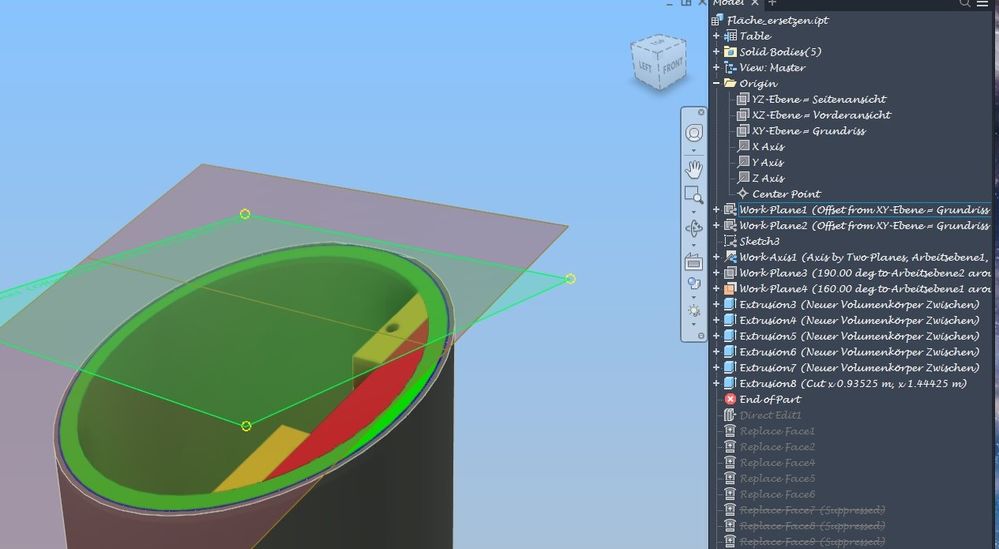999x549 pixels.
Task: Click the lighting sun icon in navigation bar
Action: (x=694, y=311)
